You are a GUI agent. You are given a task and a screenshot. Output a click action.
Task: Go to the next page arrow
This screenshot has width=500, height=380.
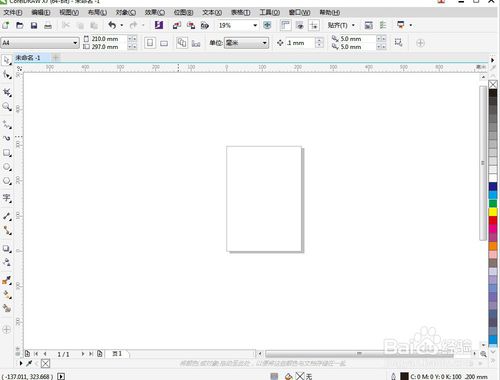click(83, 354)
